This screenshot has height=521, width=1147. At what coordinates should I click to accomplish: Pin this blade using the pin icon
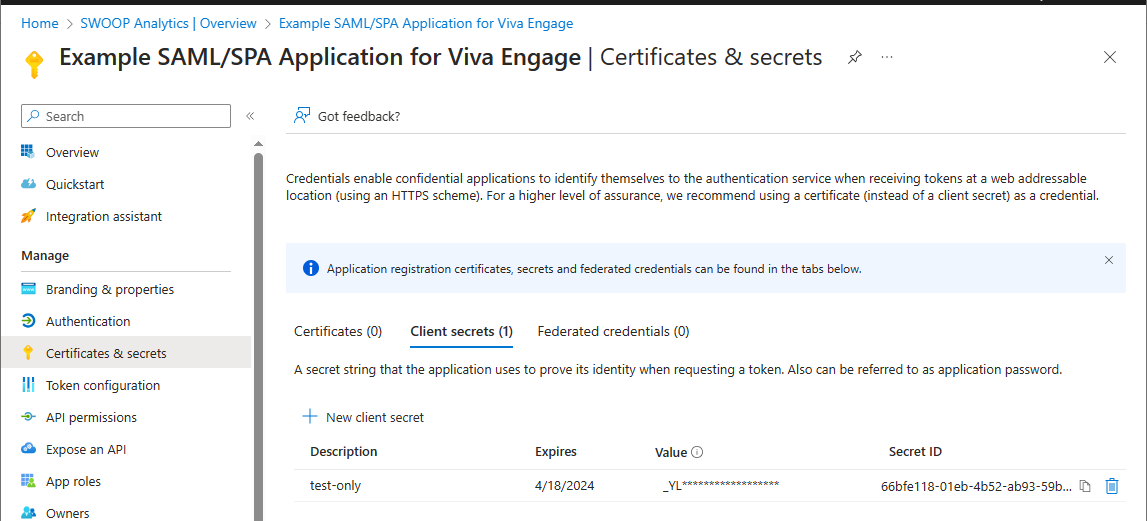[x=854, y=58]
